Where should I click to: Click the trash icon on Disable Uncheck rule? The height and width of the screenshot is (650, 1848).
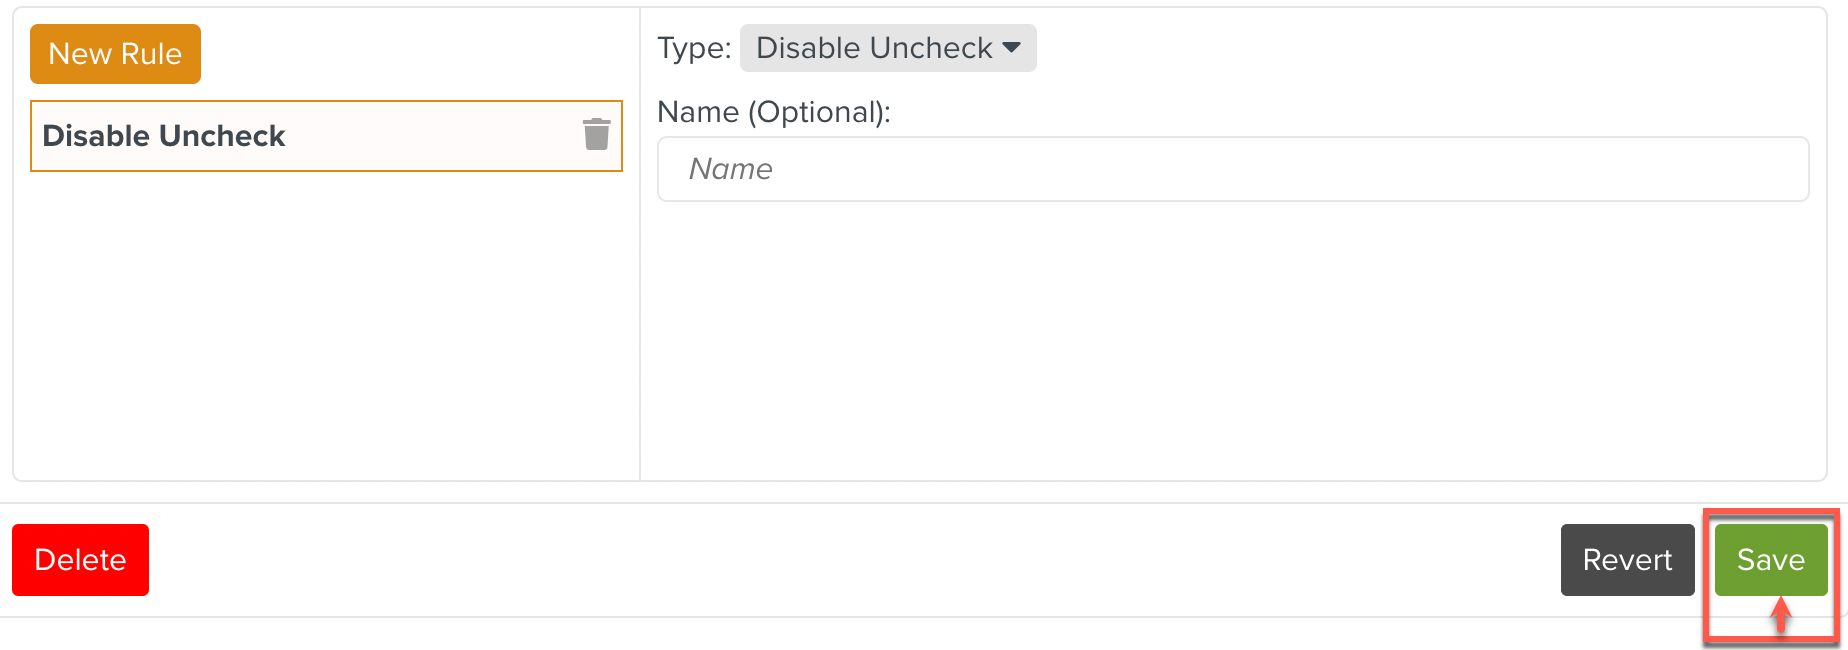(x=596, y=135)
